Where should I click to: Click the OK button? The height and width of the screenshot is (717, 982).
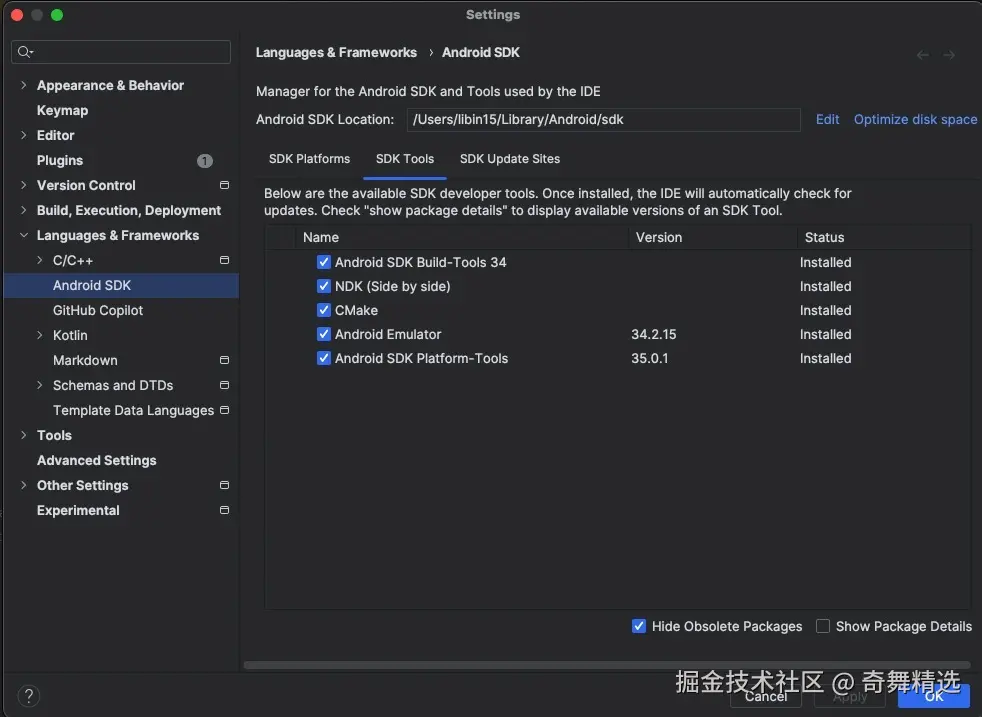934,696
